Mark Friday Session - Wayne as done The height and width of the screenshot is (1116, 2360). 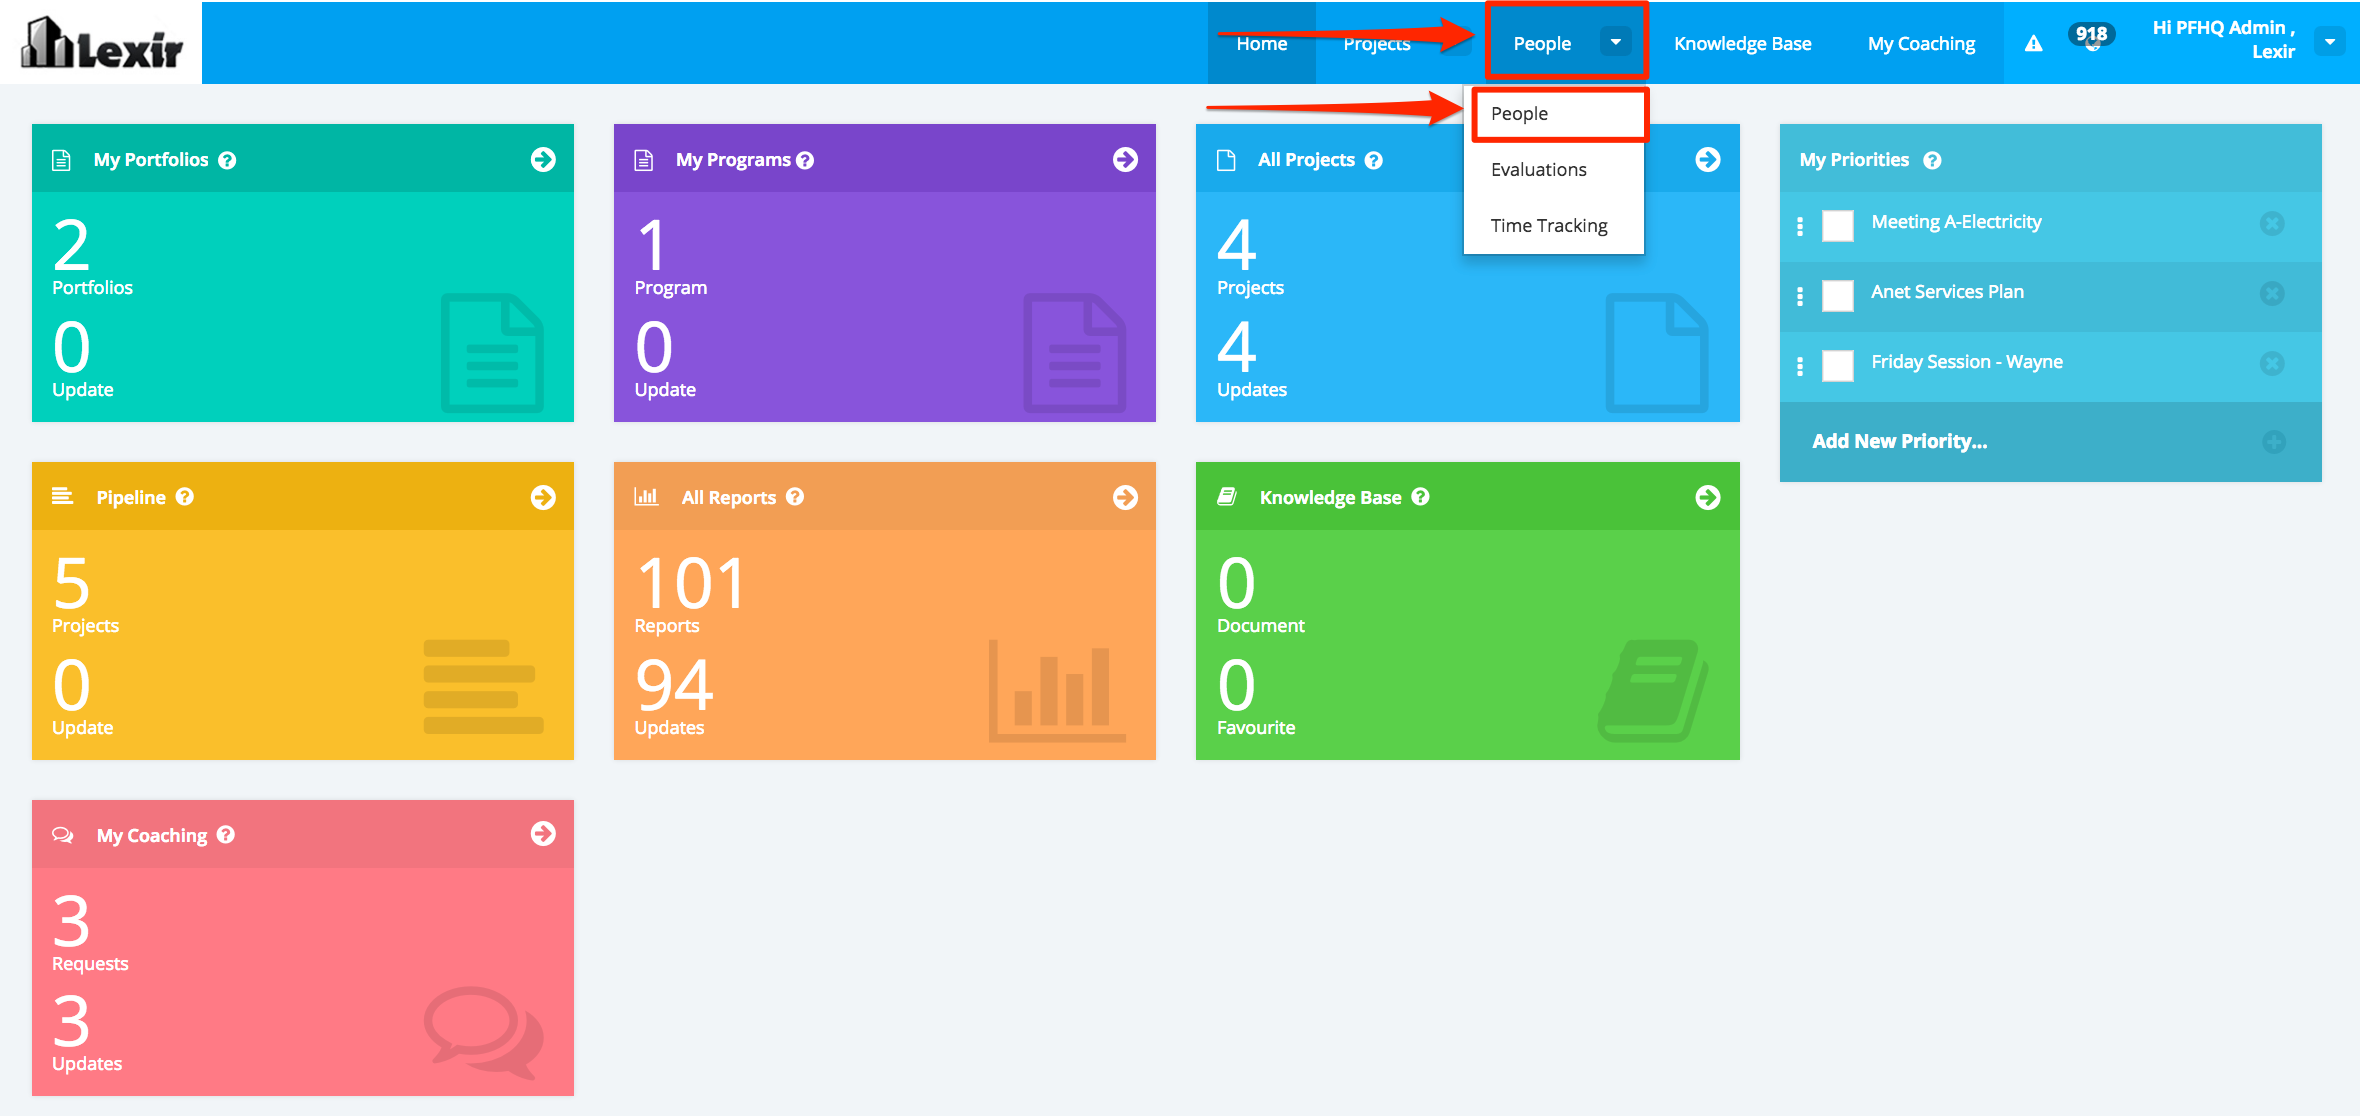click(x=1838, y=365)
